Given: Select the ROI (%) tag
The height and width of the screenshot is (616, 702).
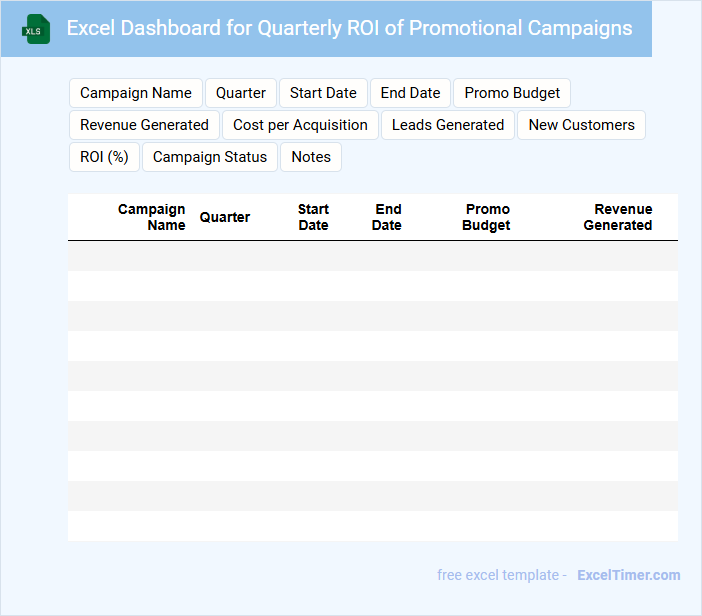Looking at the screenshot, I should [x=104, y=157].
